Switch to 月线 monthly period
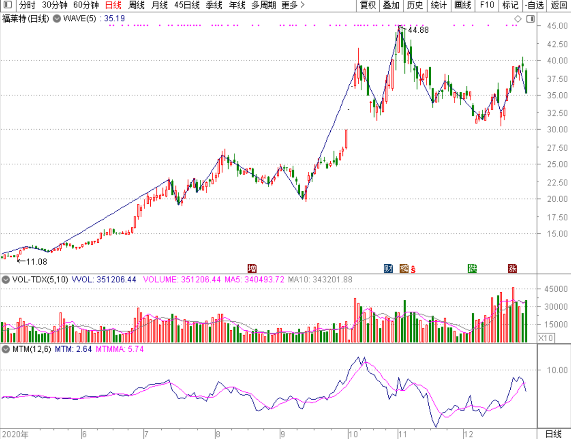 click(160, 5)
